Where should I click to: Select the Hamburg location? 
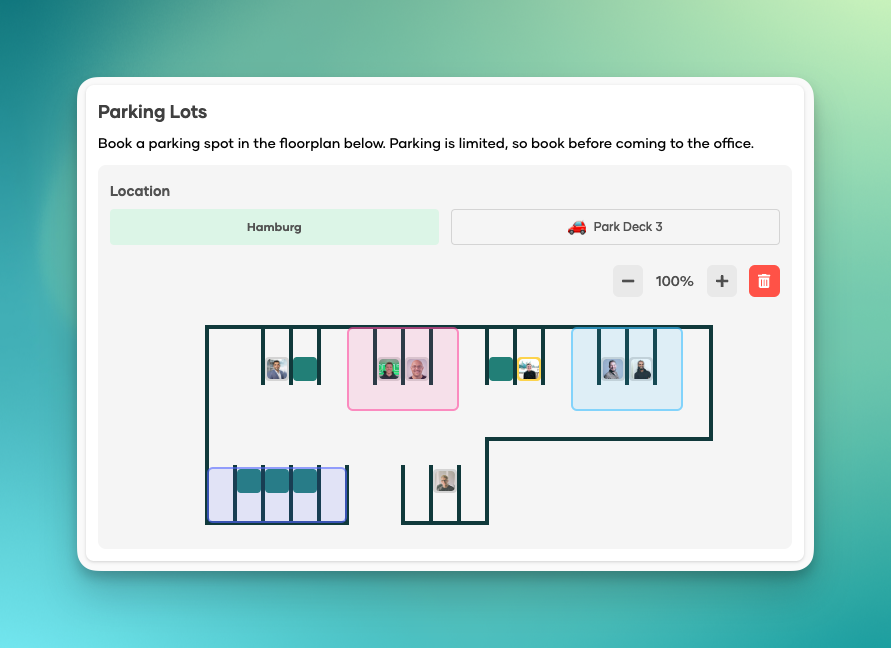coord(274,227)
